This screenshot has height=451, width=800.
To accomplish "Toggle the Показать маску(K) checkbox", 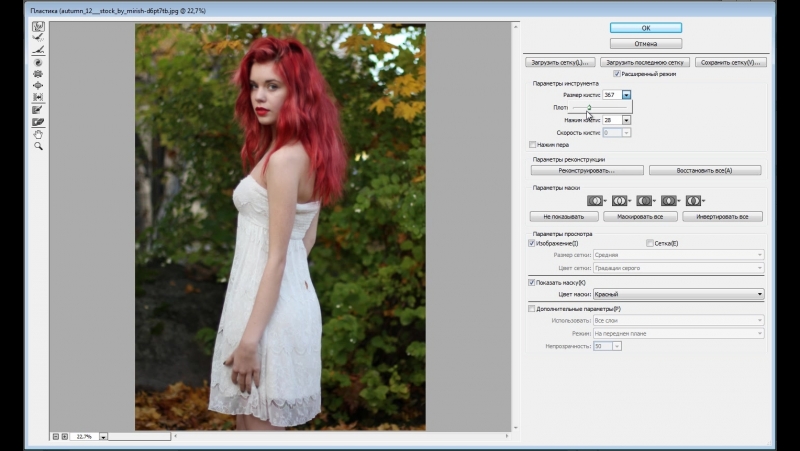I will coord(532,283).
